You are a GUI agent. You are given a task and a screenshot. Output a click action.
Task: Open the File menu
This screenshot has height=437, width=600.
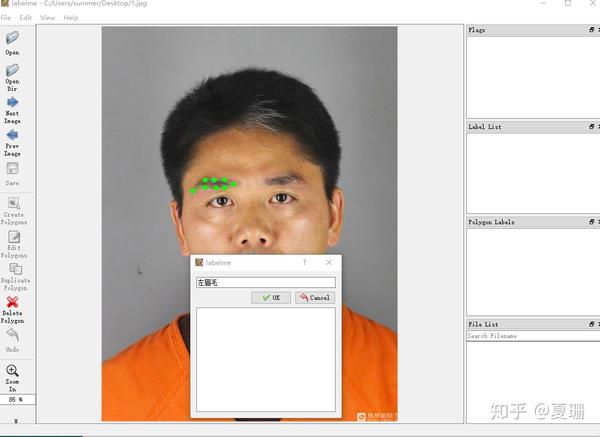[x=6, y=18]
